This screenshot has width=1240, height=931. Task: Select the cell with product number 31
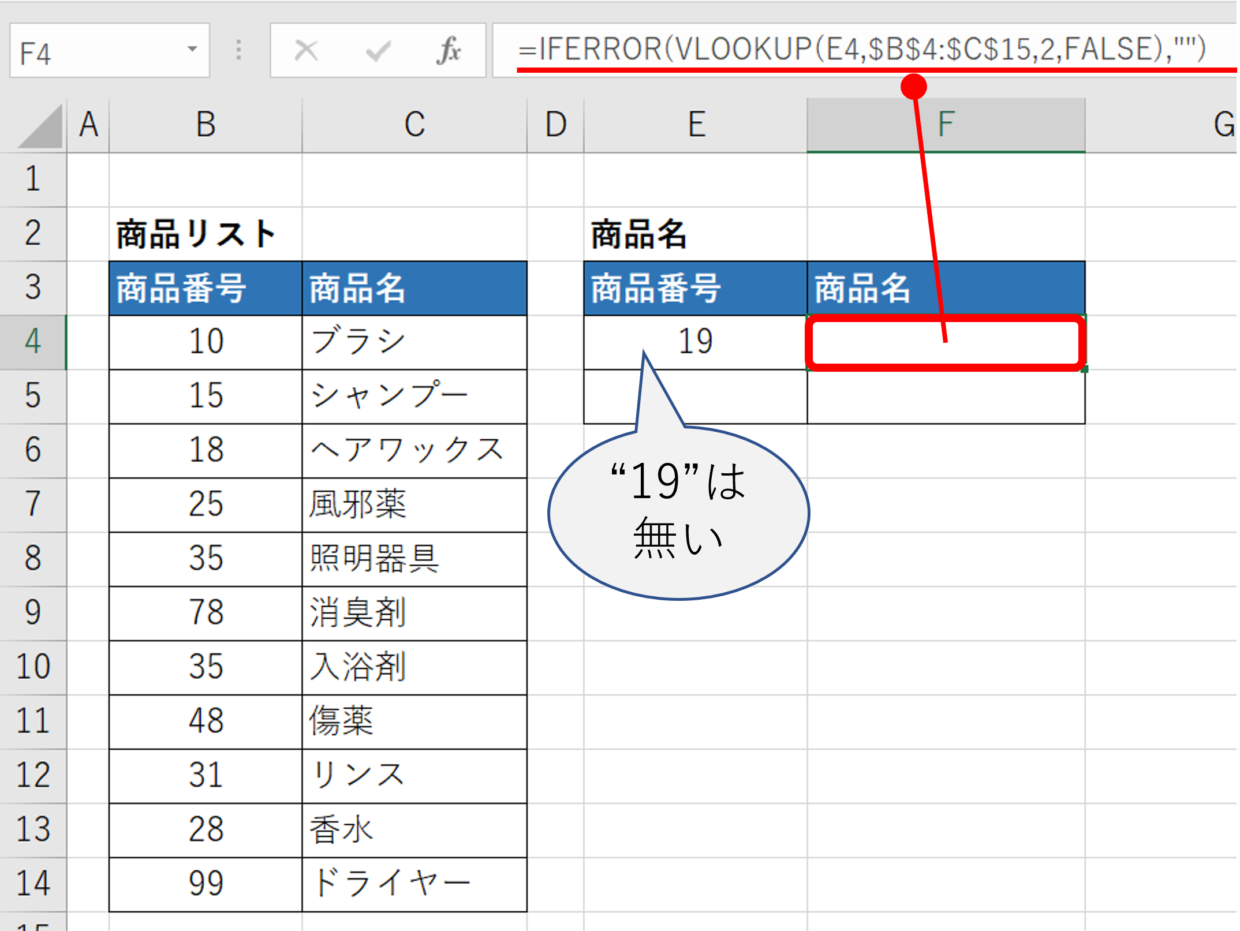coord(205,774)
